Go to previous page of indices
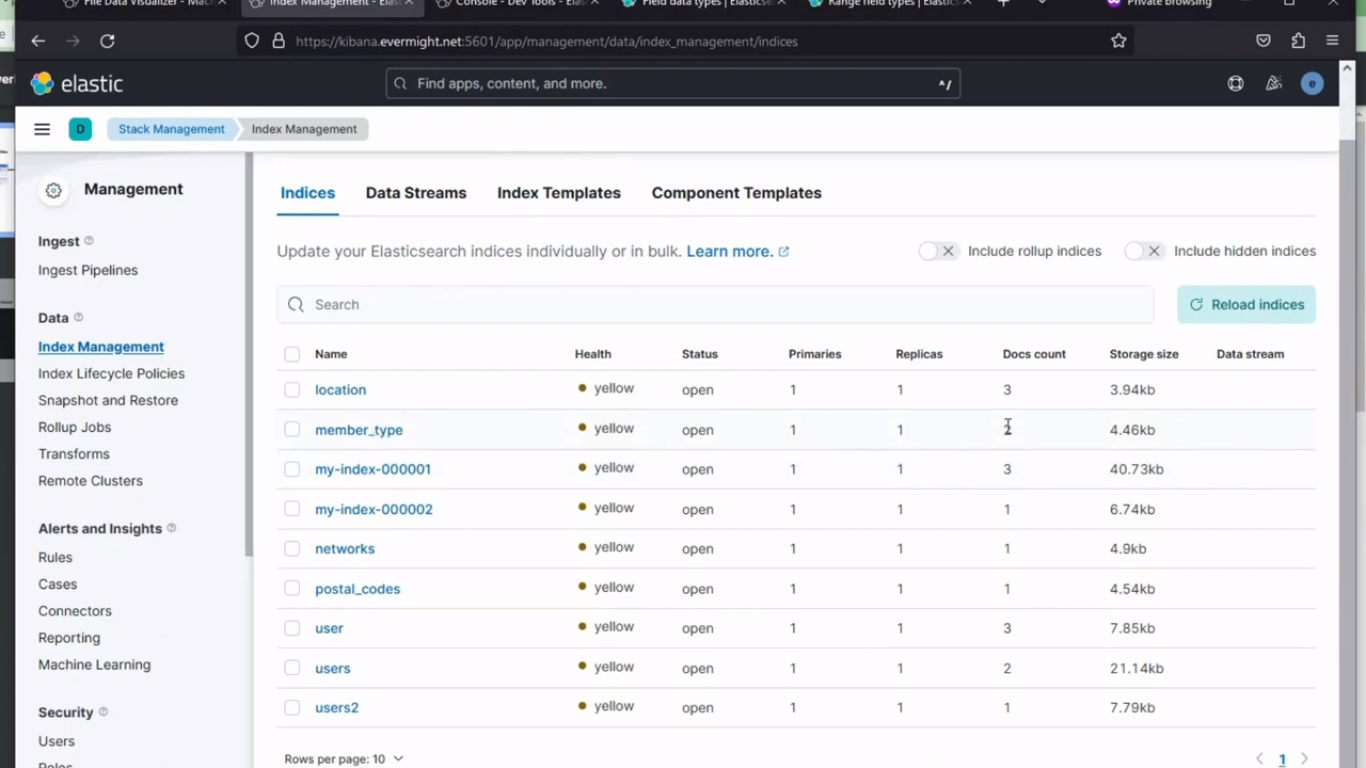Screen dimensions: 1366x768 pos(1260,759)
